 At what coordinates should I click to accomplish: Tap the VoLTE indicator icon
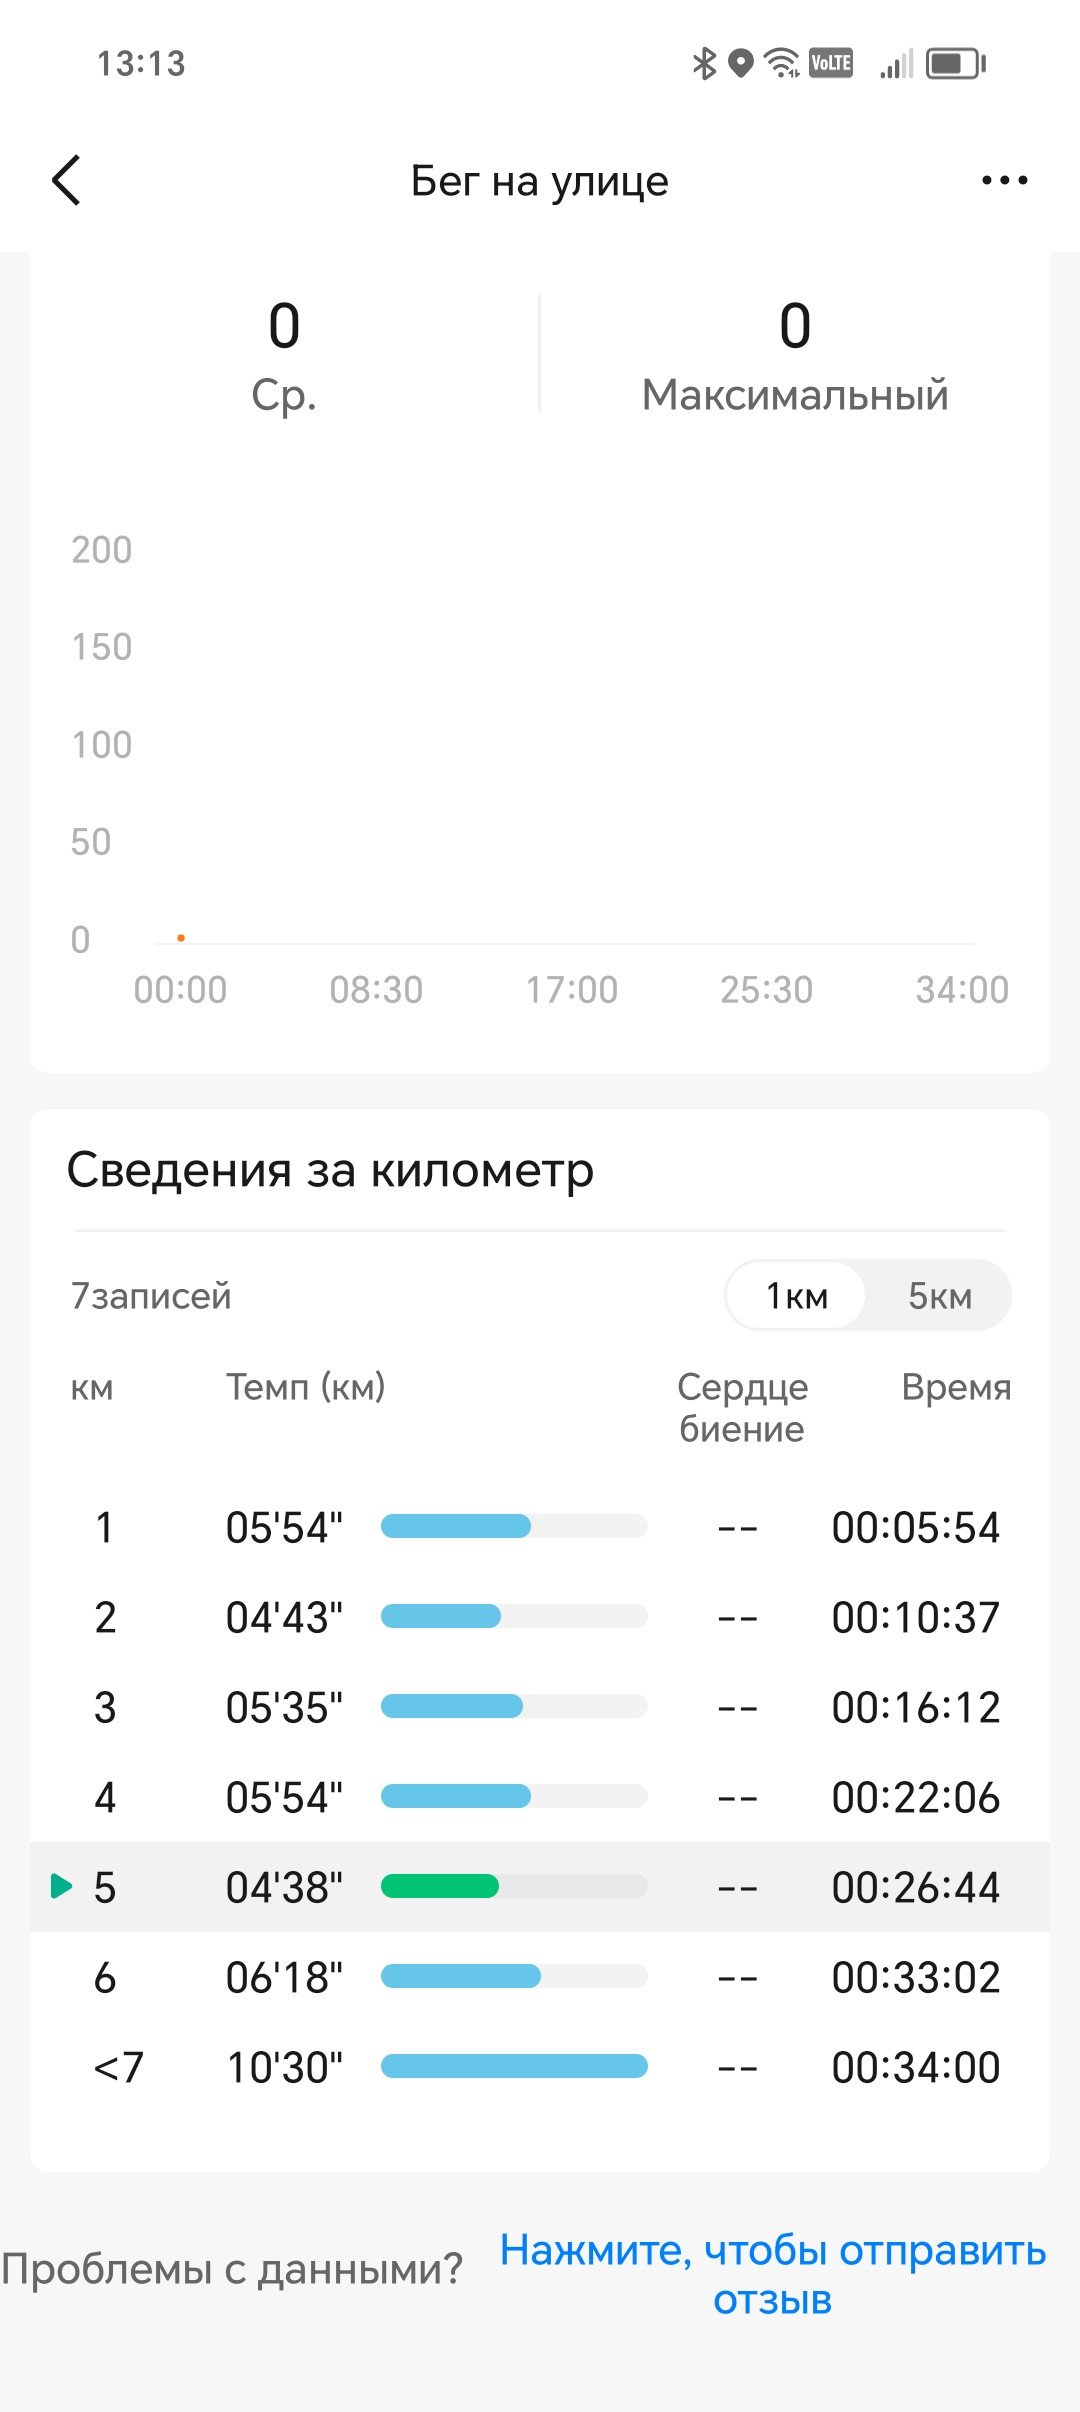(x=831, y=64)
